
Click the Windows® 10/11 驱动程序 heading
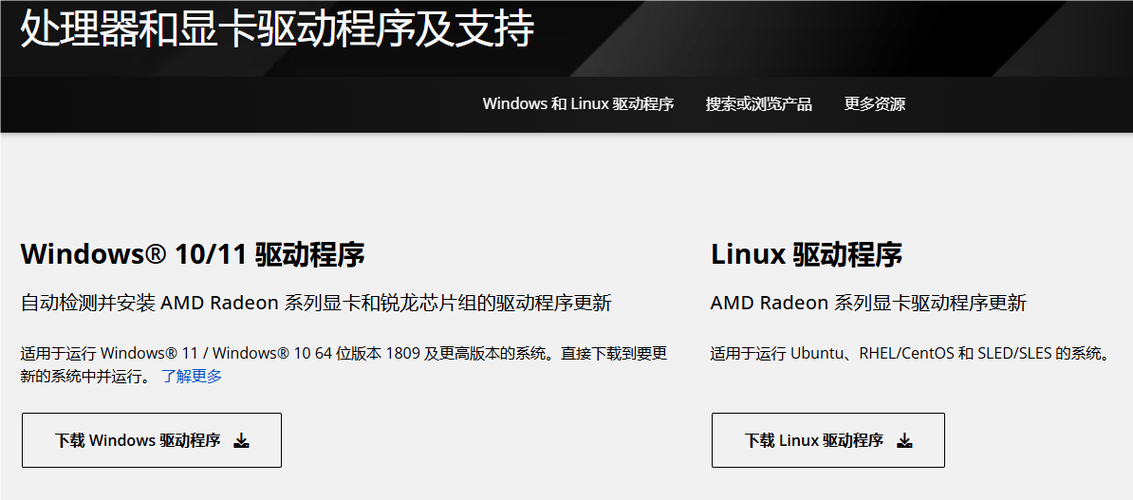click(192, 255)
